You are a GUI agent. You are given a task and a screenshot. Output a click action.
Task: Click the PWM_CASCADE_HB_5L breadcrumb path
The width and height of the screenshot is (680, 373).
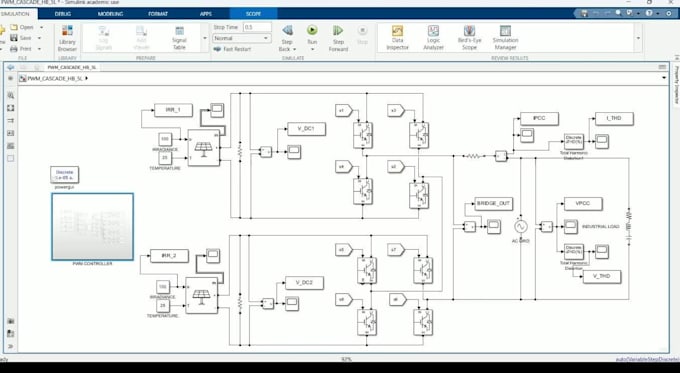[x=55, y=79]
